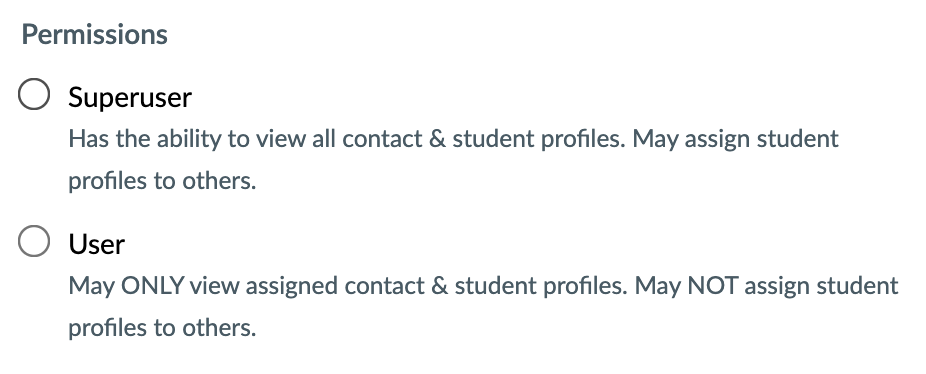Click 'May NOT assign student' in User description
The width and height of the screenshot is (926, 374).
point(767,287)
